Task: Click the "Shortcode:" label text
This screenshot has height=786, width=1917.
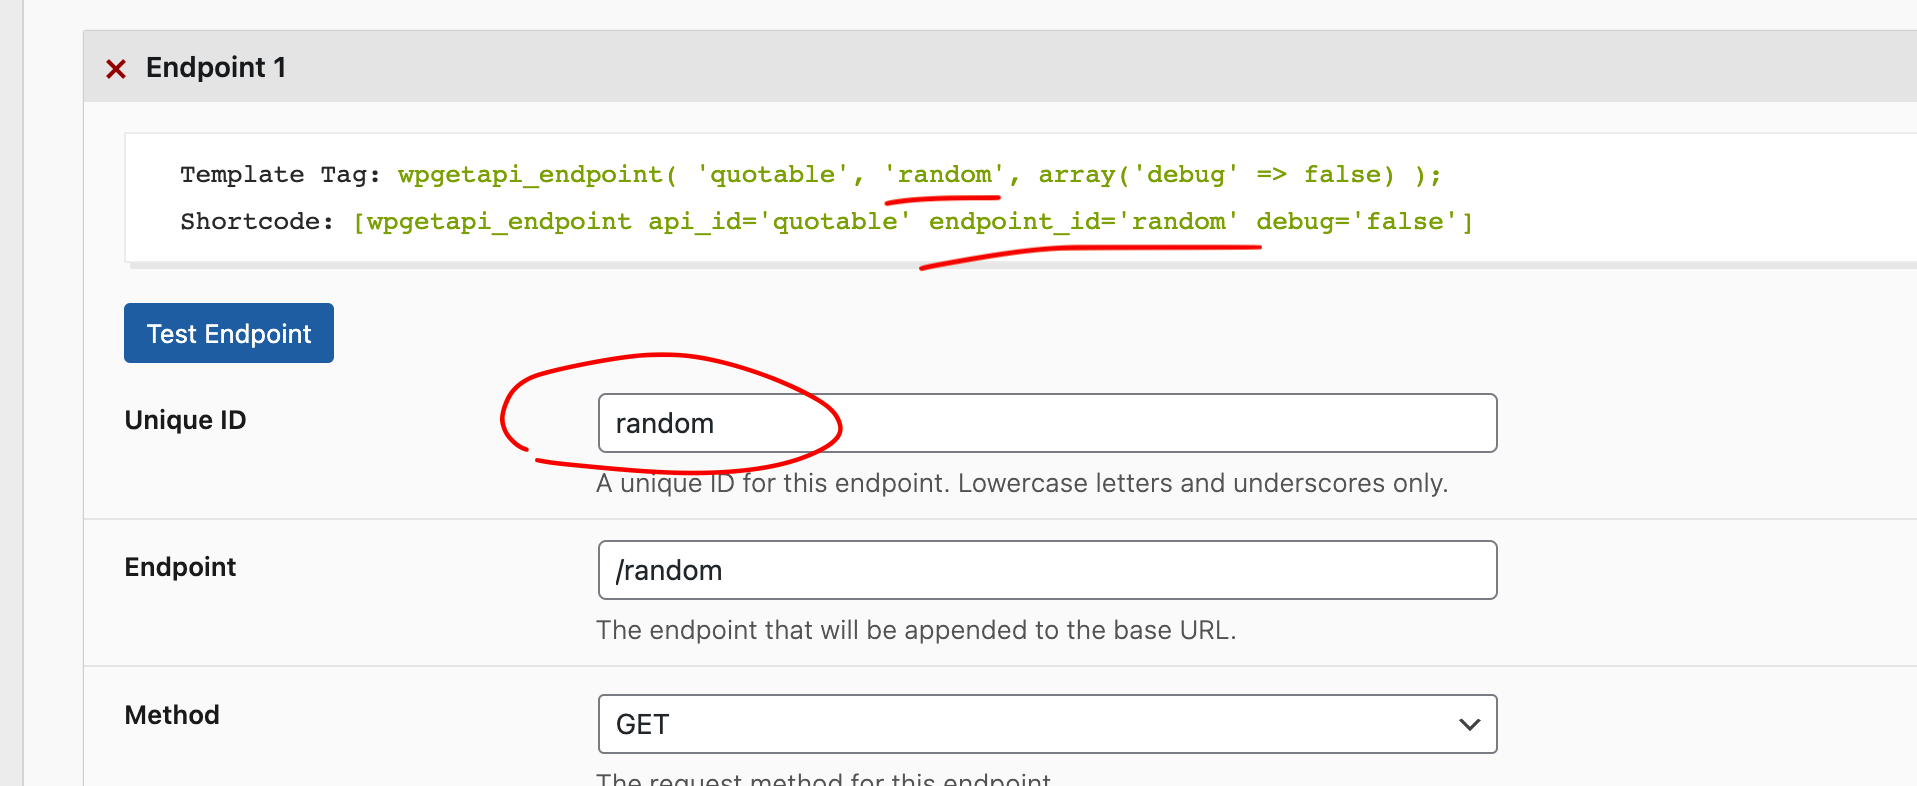Action: (x=257, y=222)
